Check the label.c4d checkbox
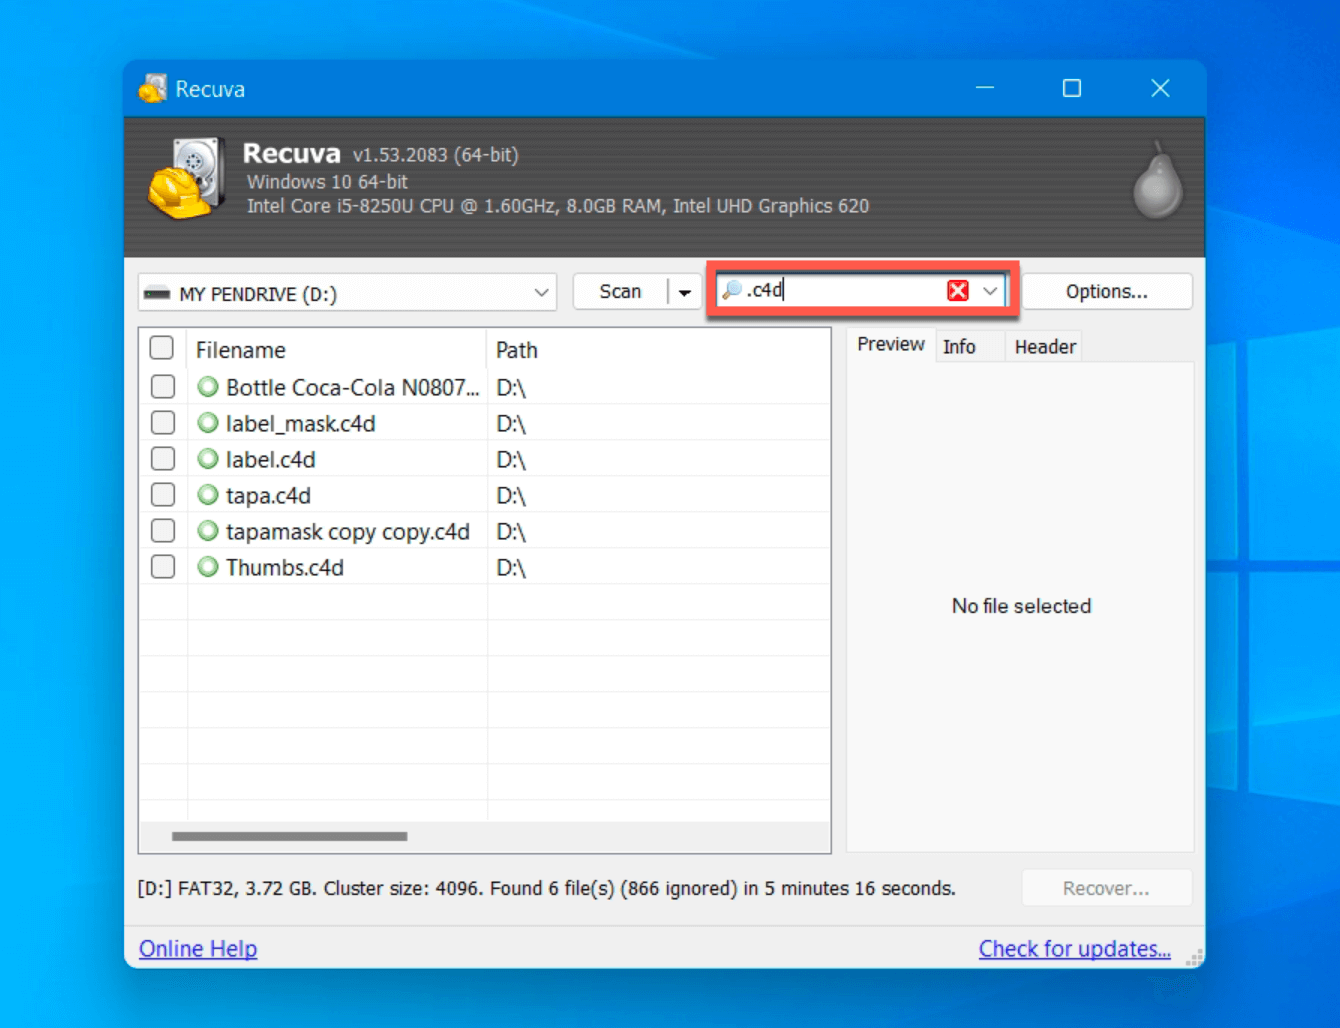This screenshot has height=1028, width=1340. (x=163, y=458)
